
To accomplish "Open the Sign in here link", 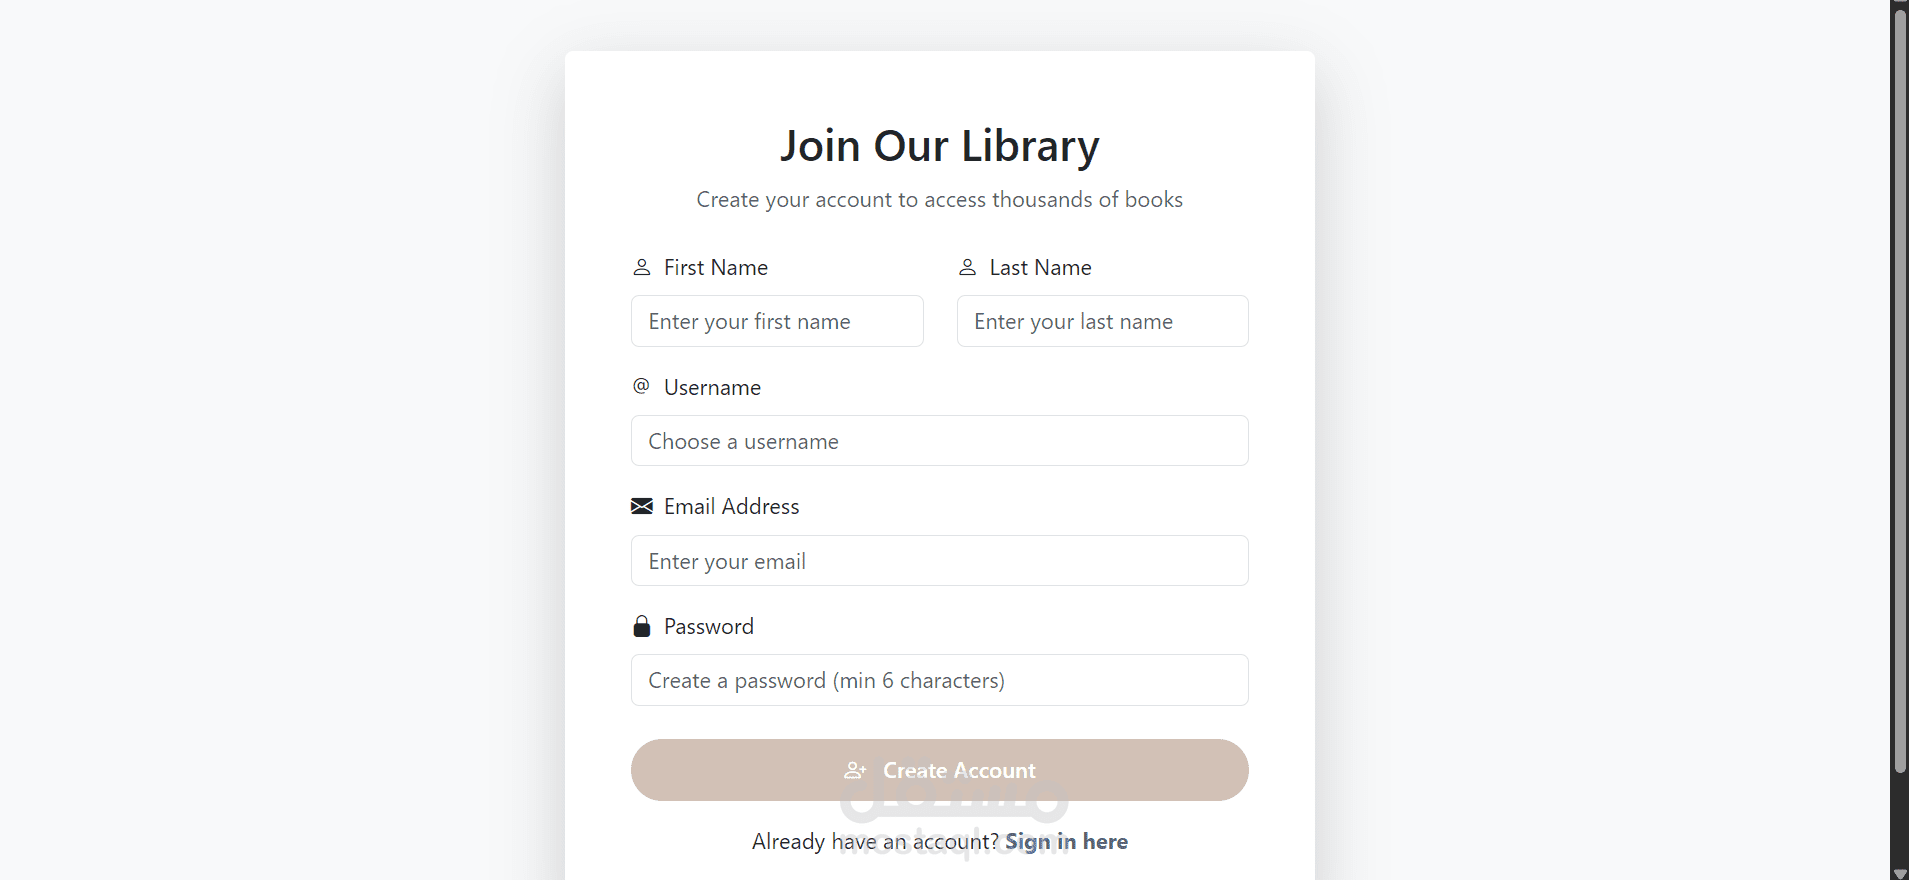I will coord(1066,842).
